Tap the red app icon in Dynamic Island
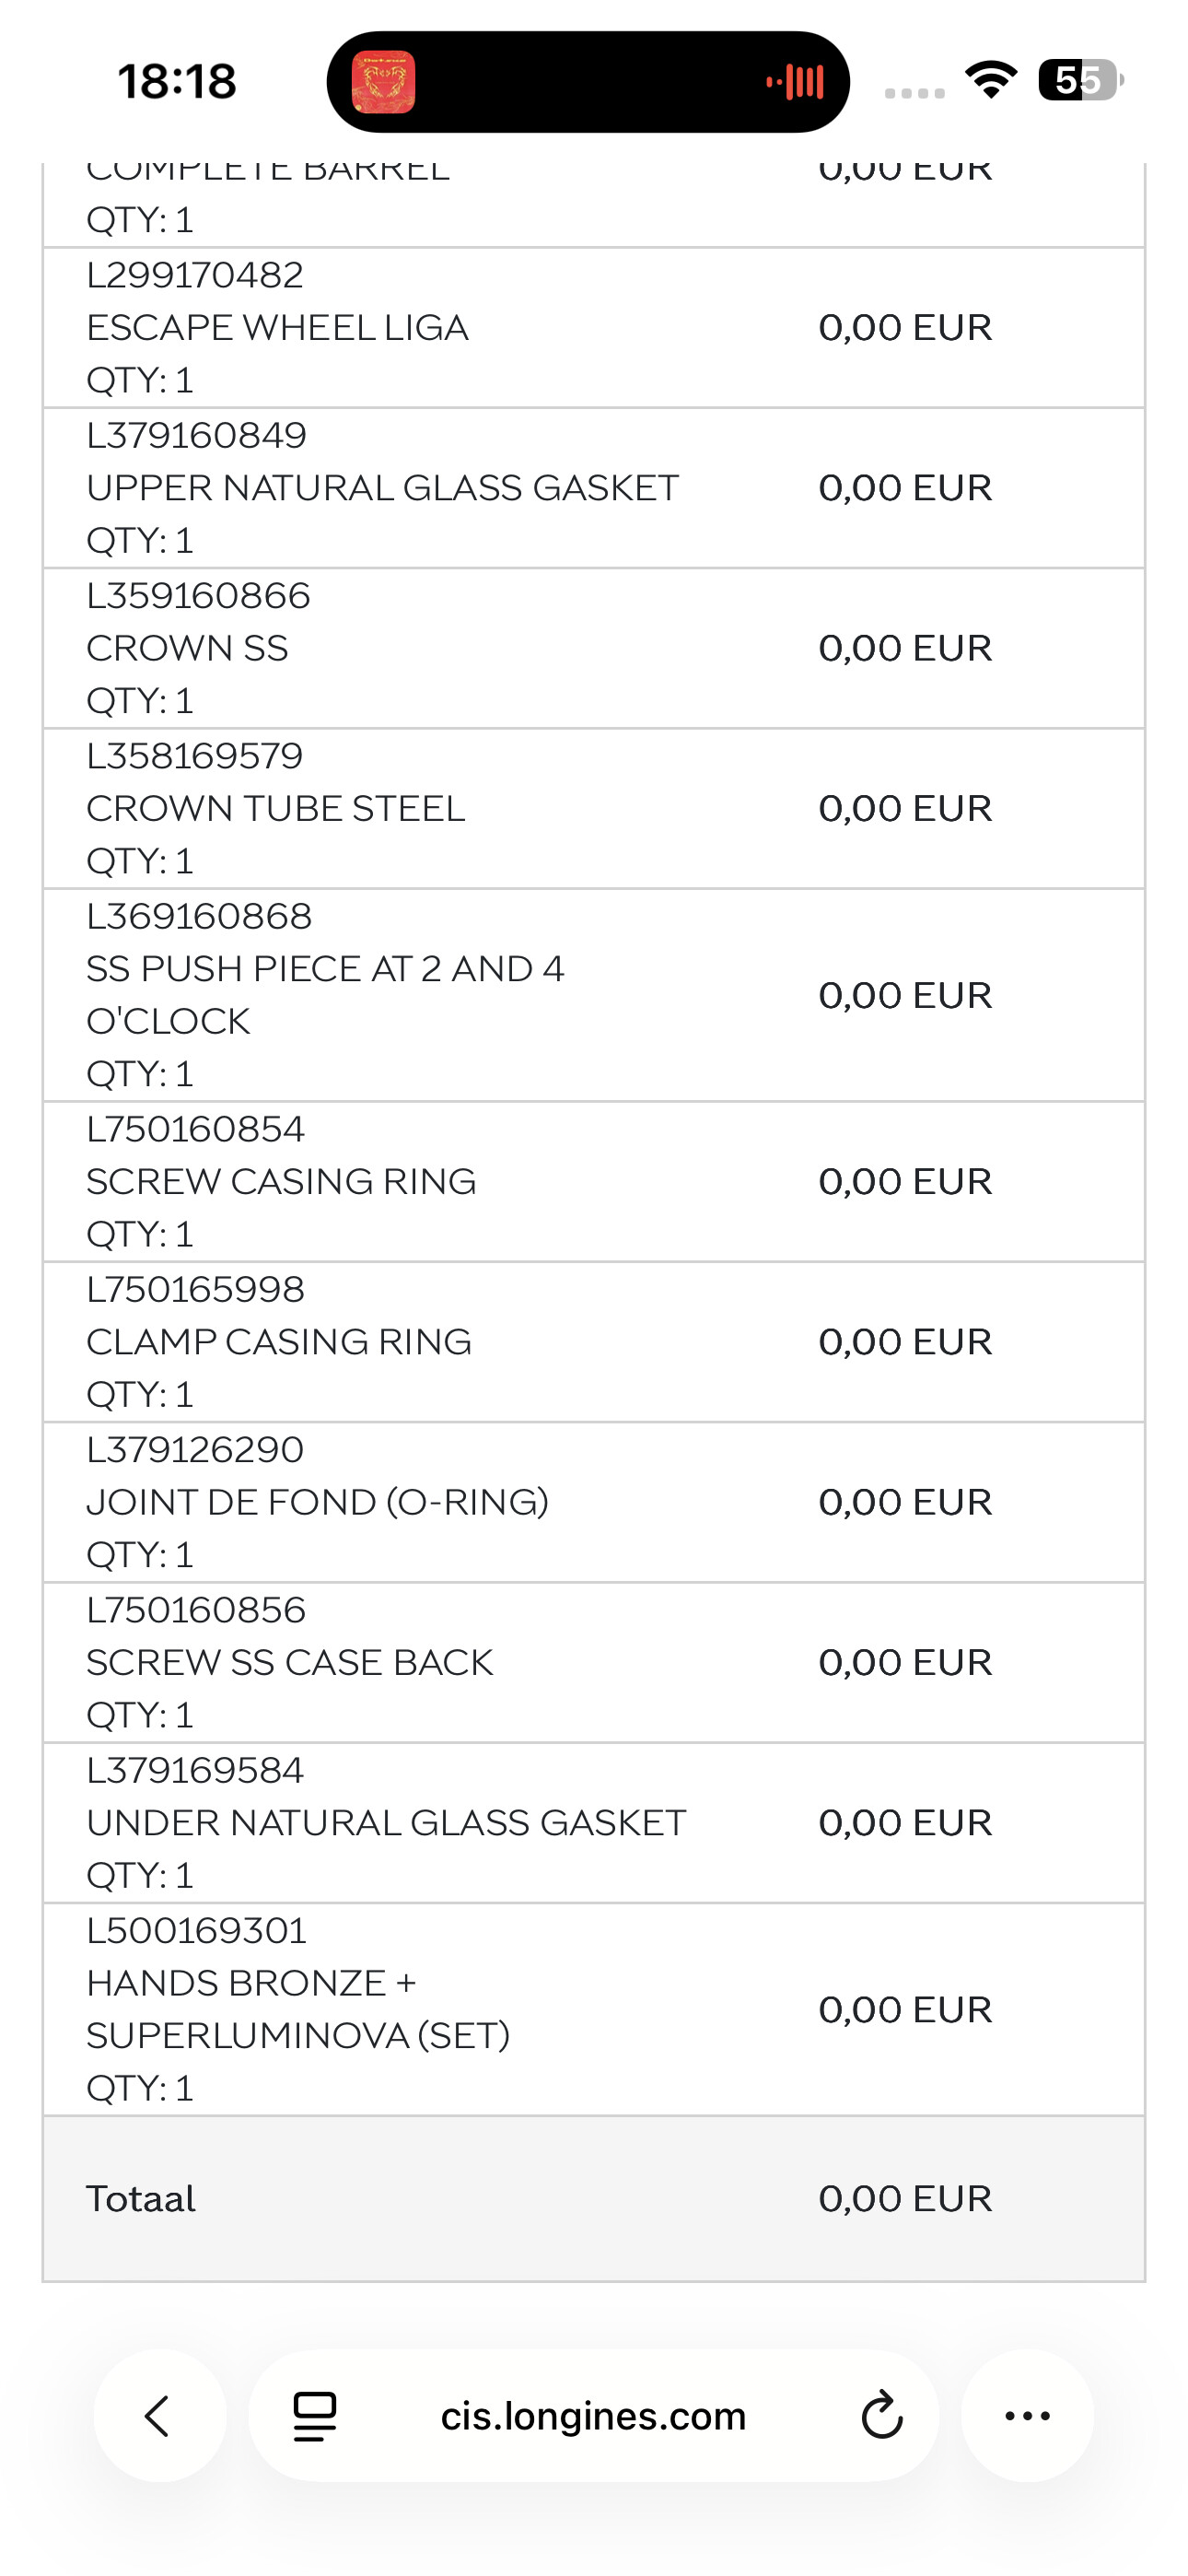This screenshot has width=1188, height=2576. click(383, 82)
